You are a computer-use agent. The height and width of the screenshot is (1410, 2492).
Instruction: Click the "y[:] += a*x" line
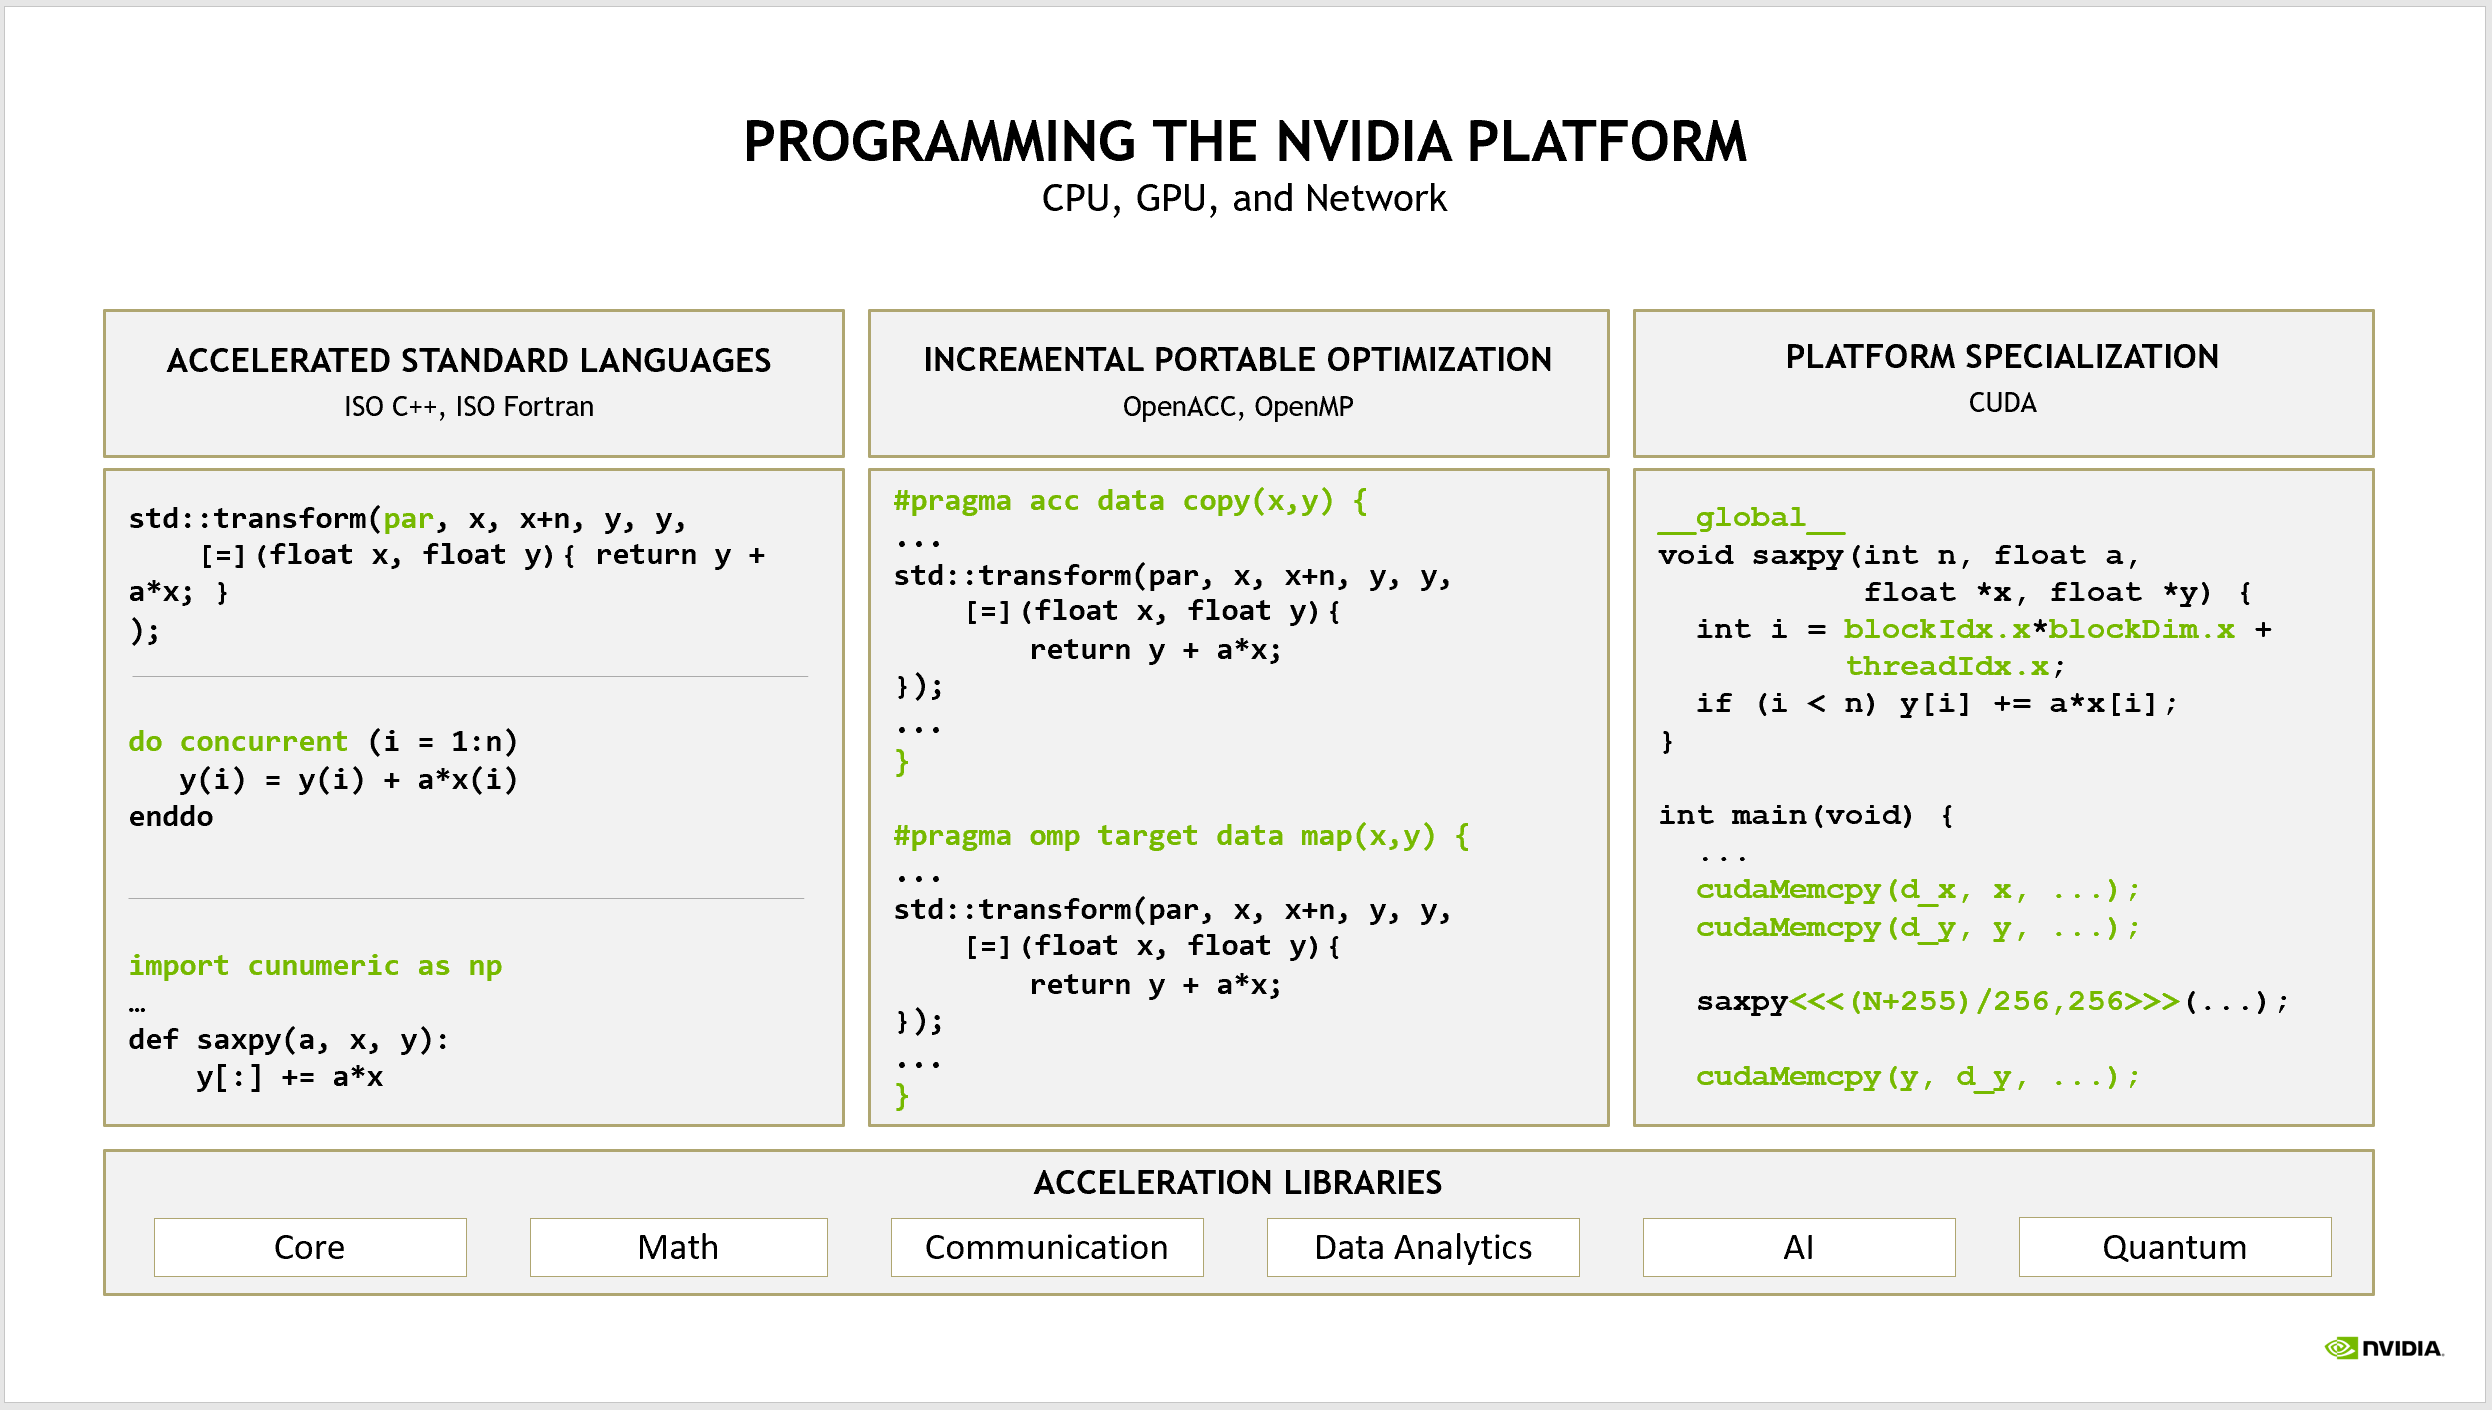290,1078
